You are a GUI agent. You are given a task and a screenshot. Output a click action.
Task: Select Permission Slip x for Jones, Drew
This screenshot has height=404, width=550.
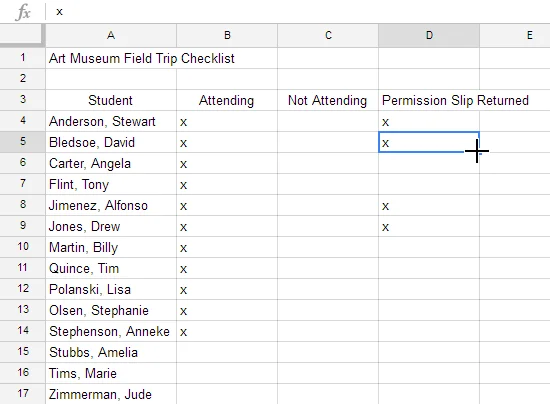[x=429, y=227]
